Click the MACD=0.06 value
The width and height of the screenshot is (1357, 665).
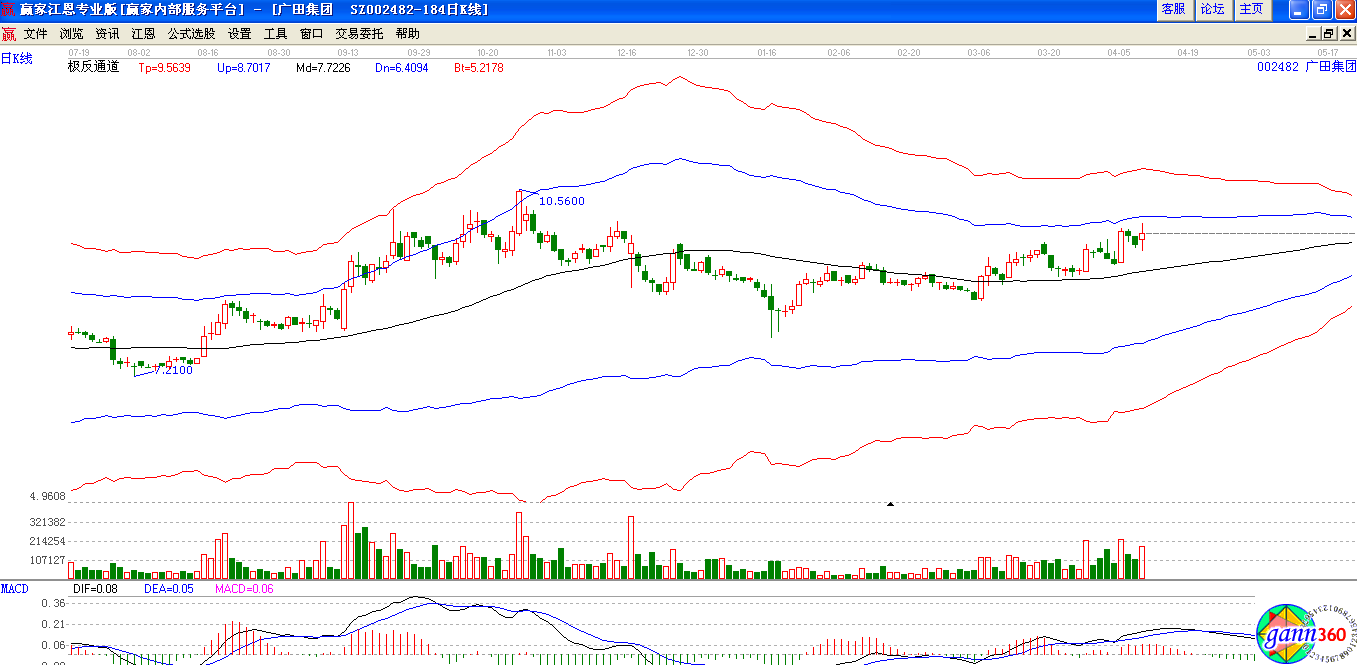(x=244, y=589)
